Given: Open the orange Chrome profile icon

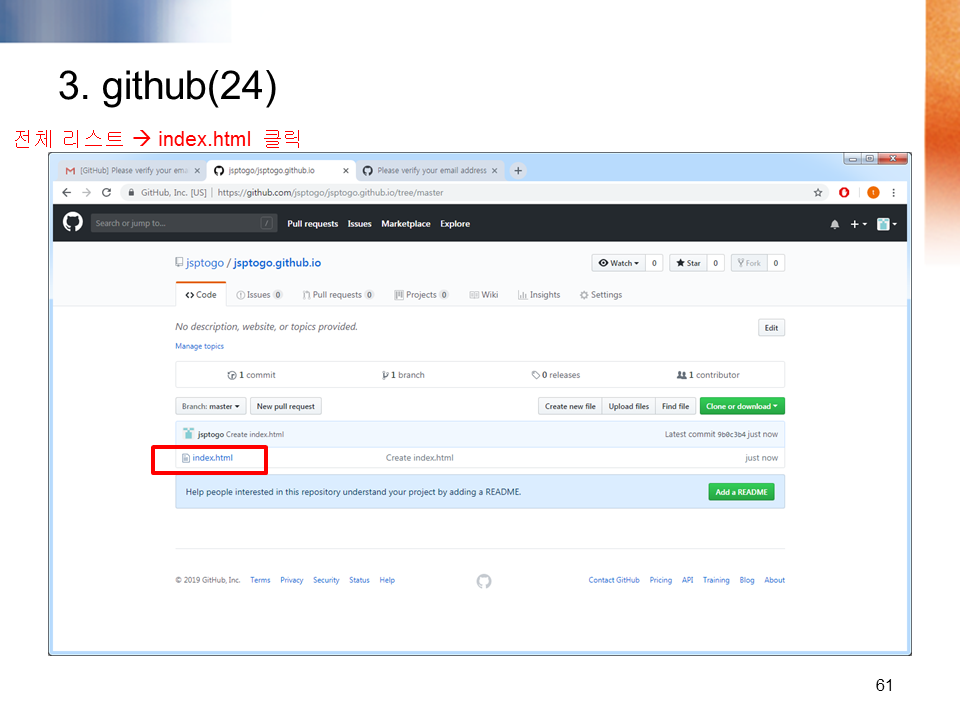Looking at the screenshot, I should [x=874, y=192].
